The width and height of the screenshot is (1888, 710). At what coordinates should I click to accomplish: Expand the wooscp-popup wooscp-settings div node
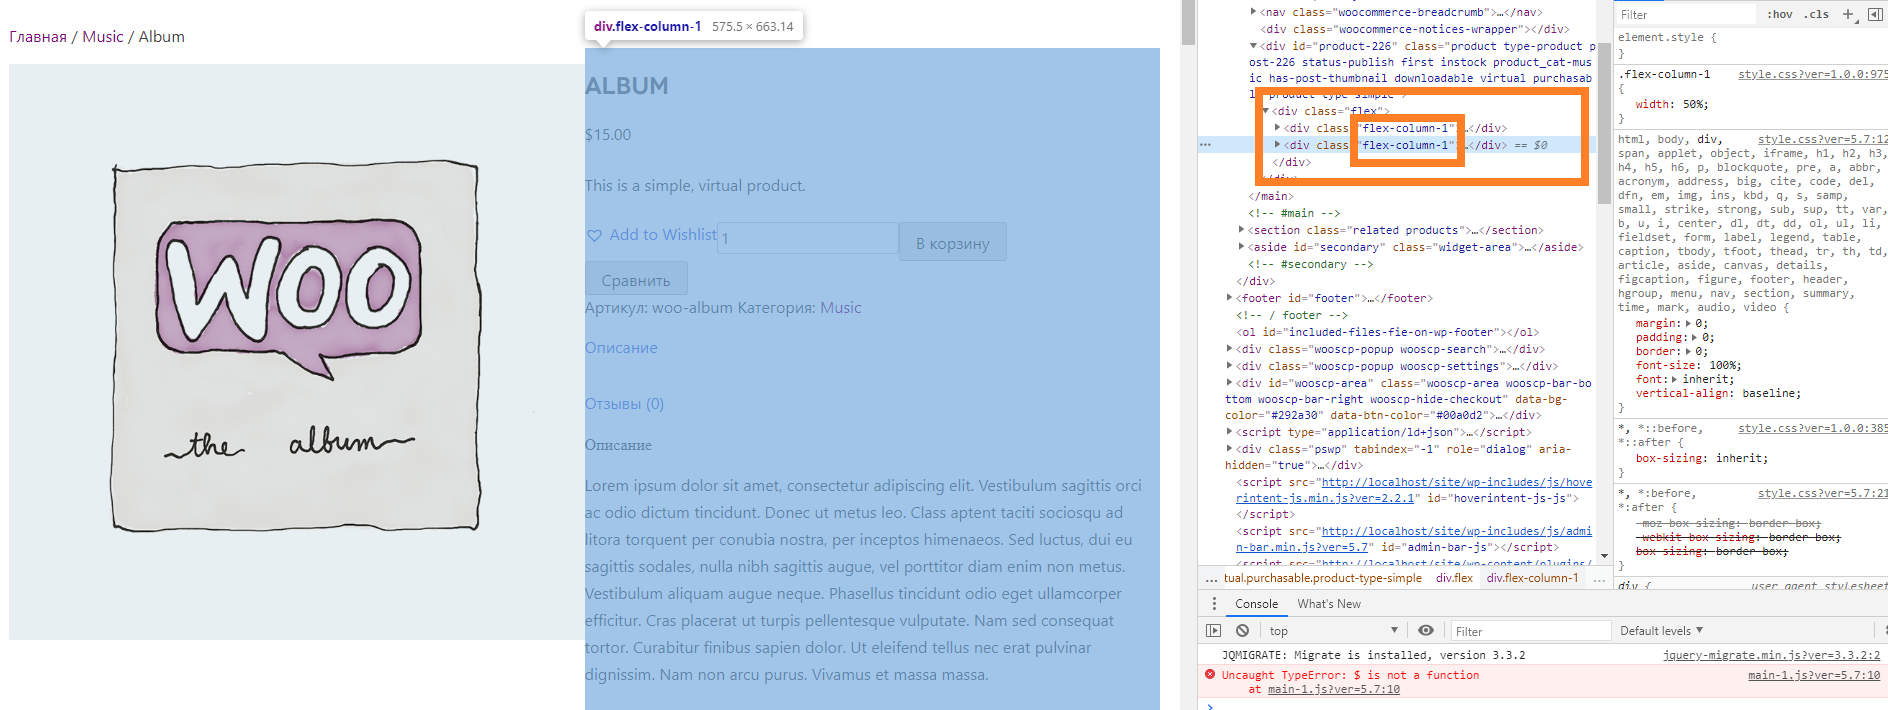point(1229,366)
